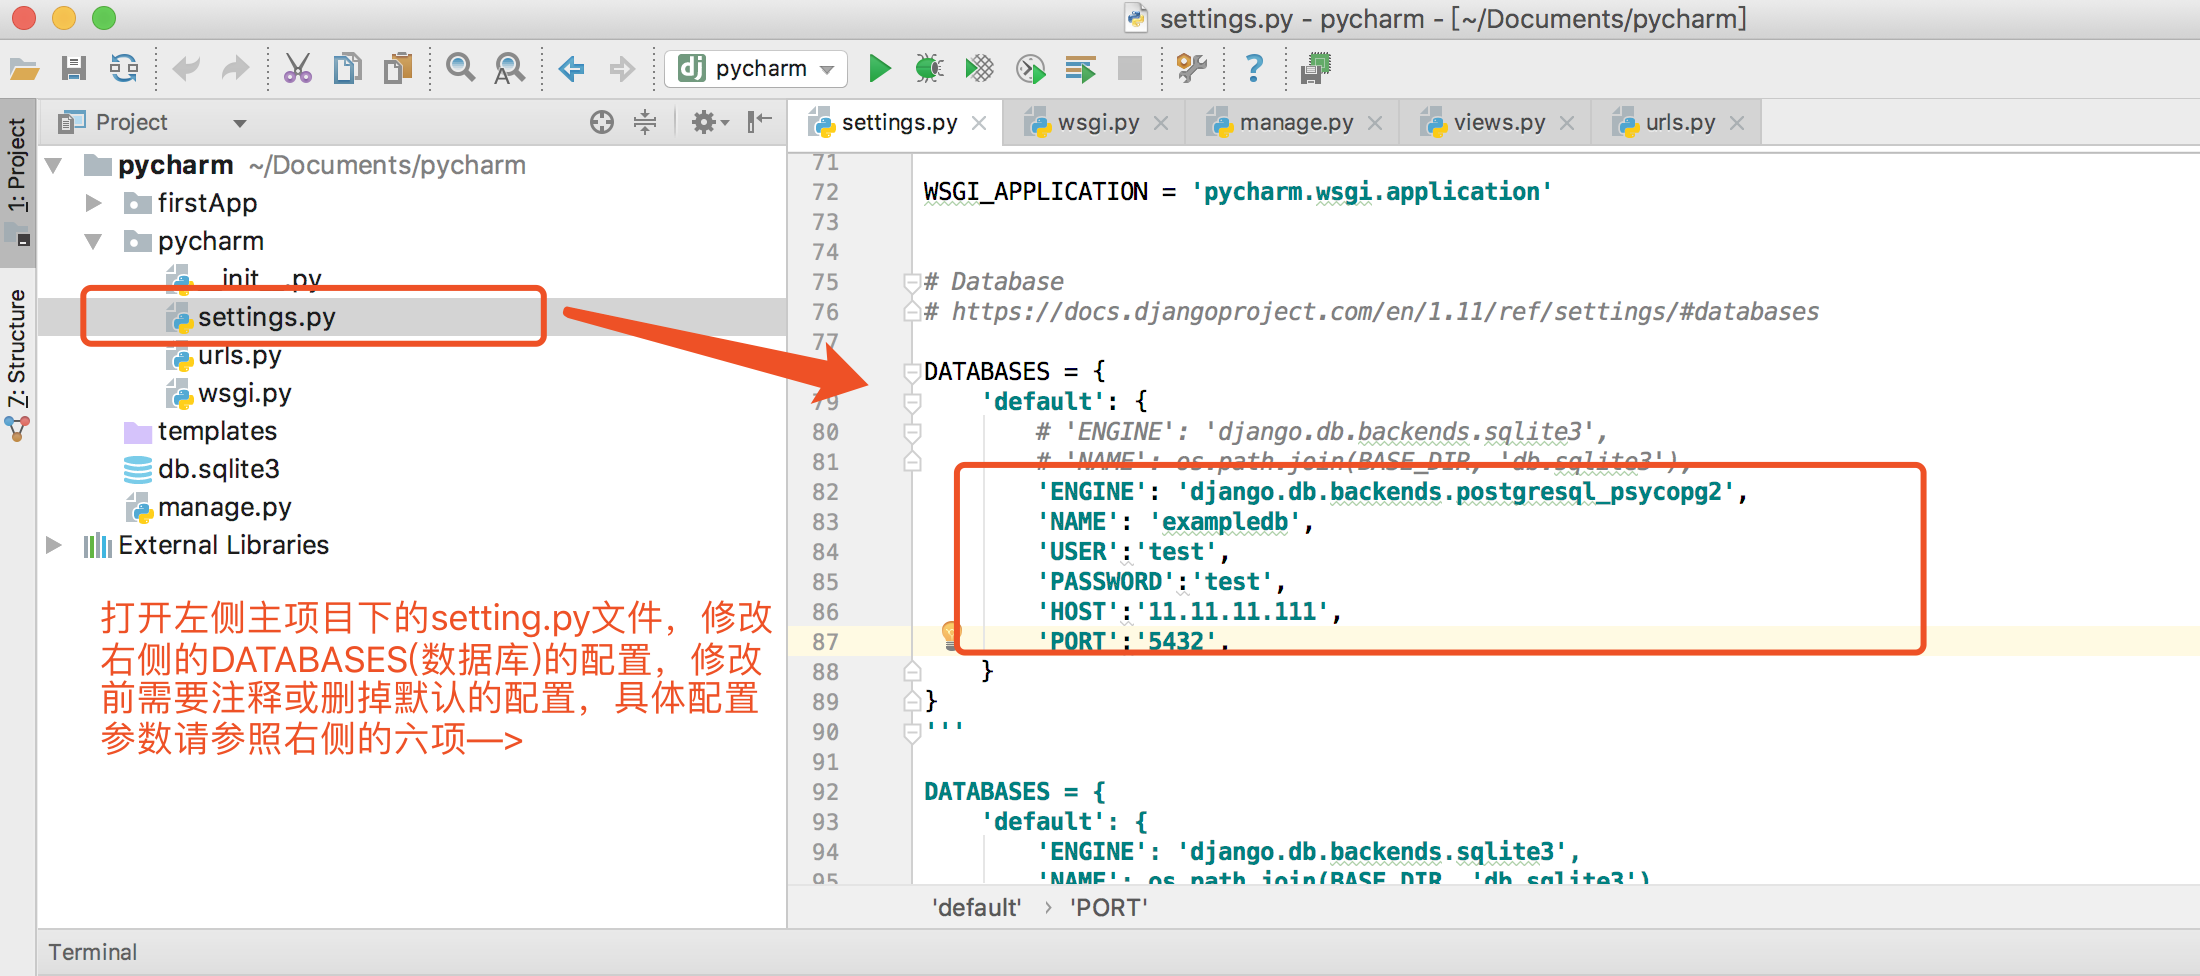This screenshot has height=976, width=2200.
Task: Click the yellow intention lightbulb on line 87
Action: click(951, 634)
